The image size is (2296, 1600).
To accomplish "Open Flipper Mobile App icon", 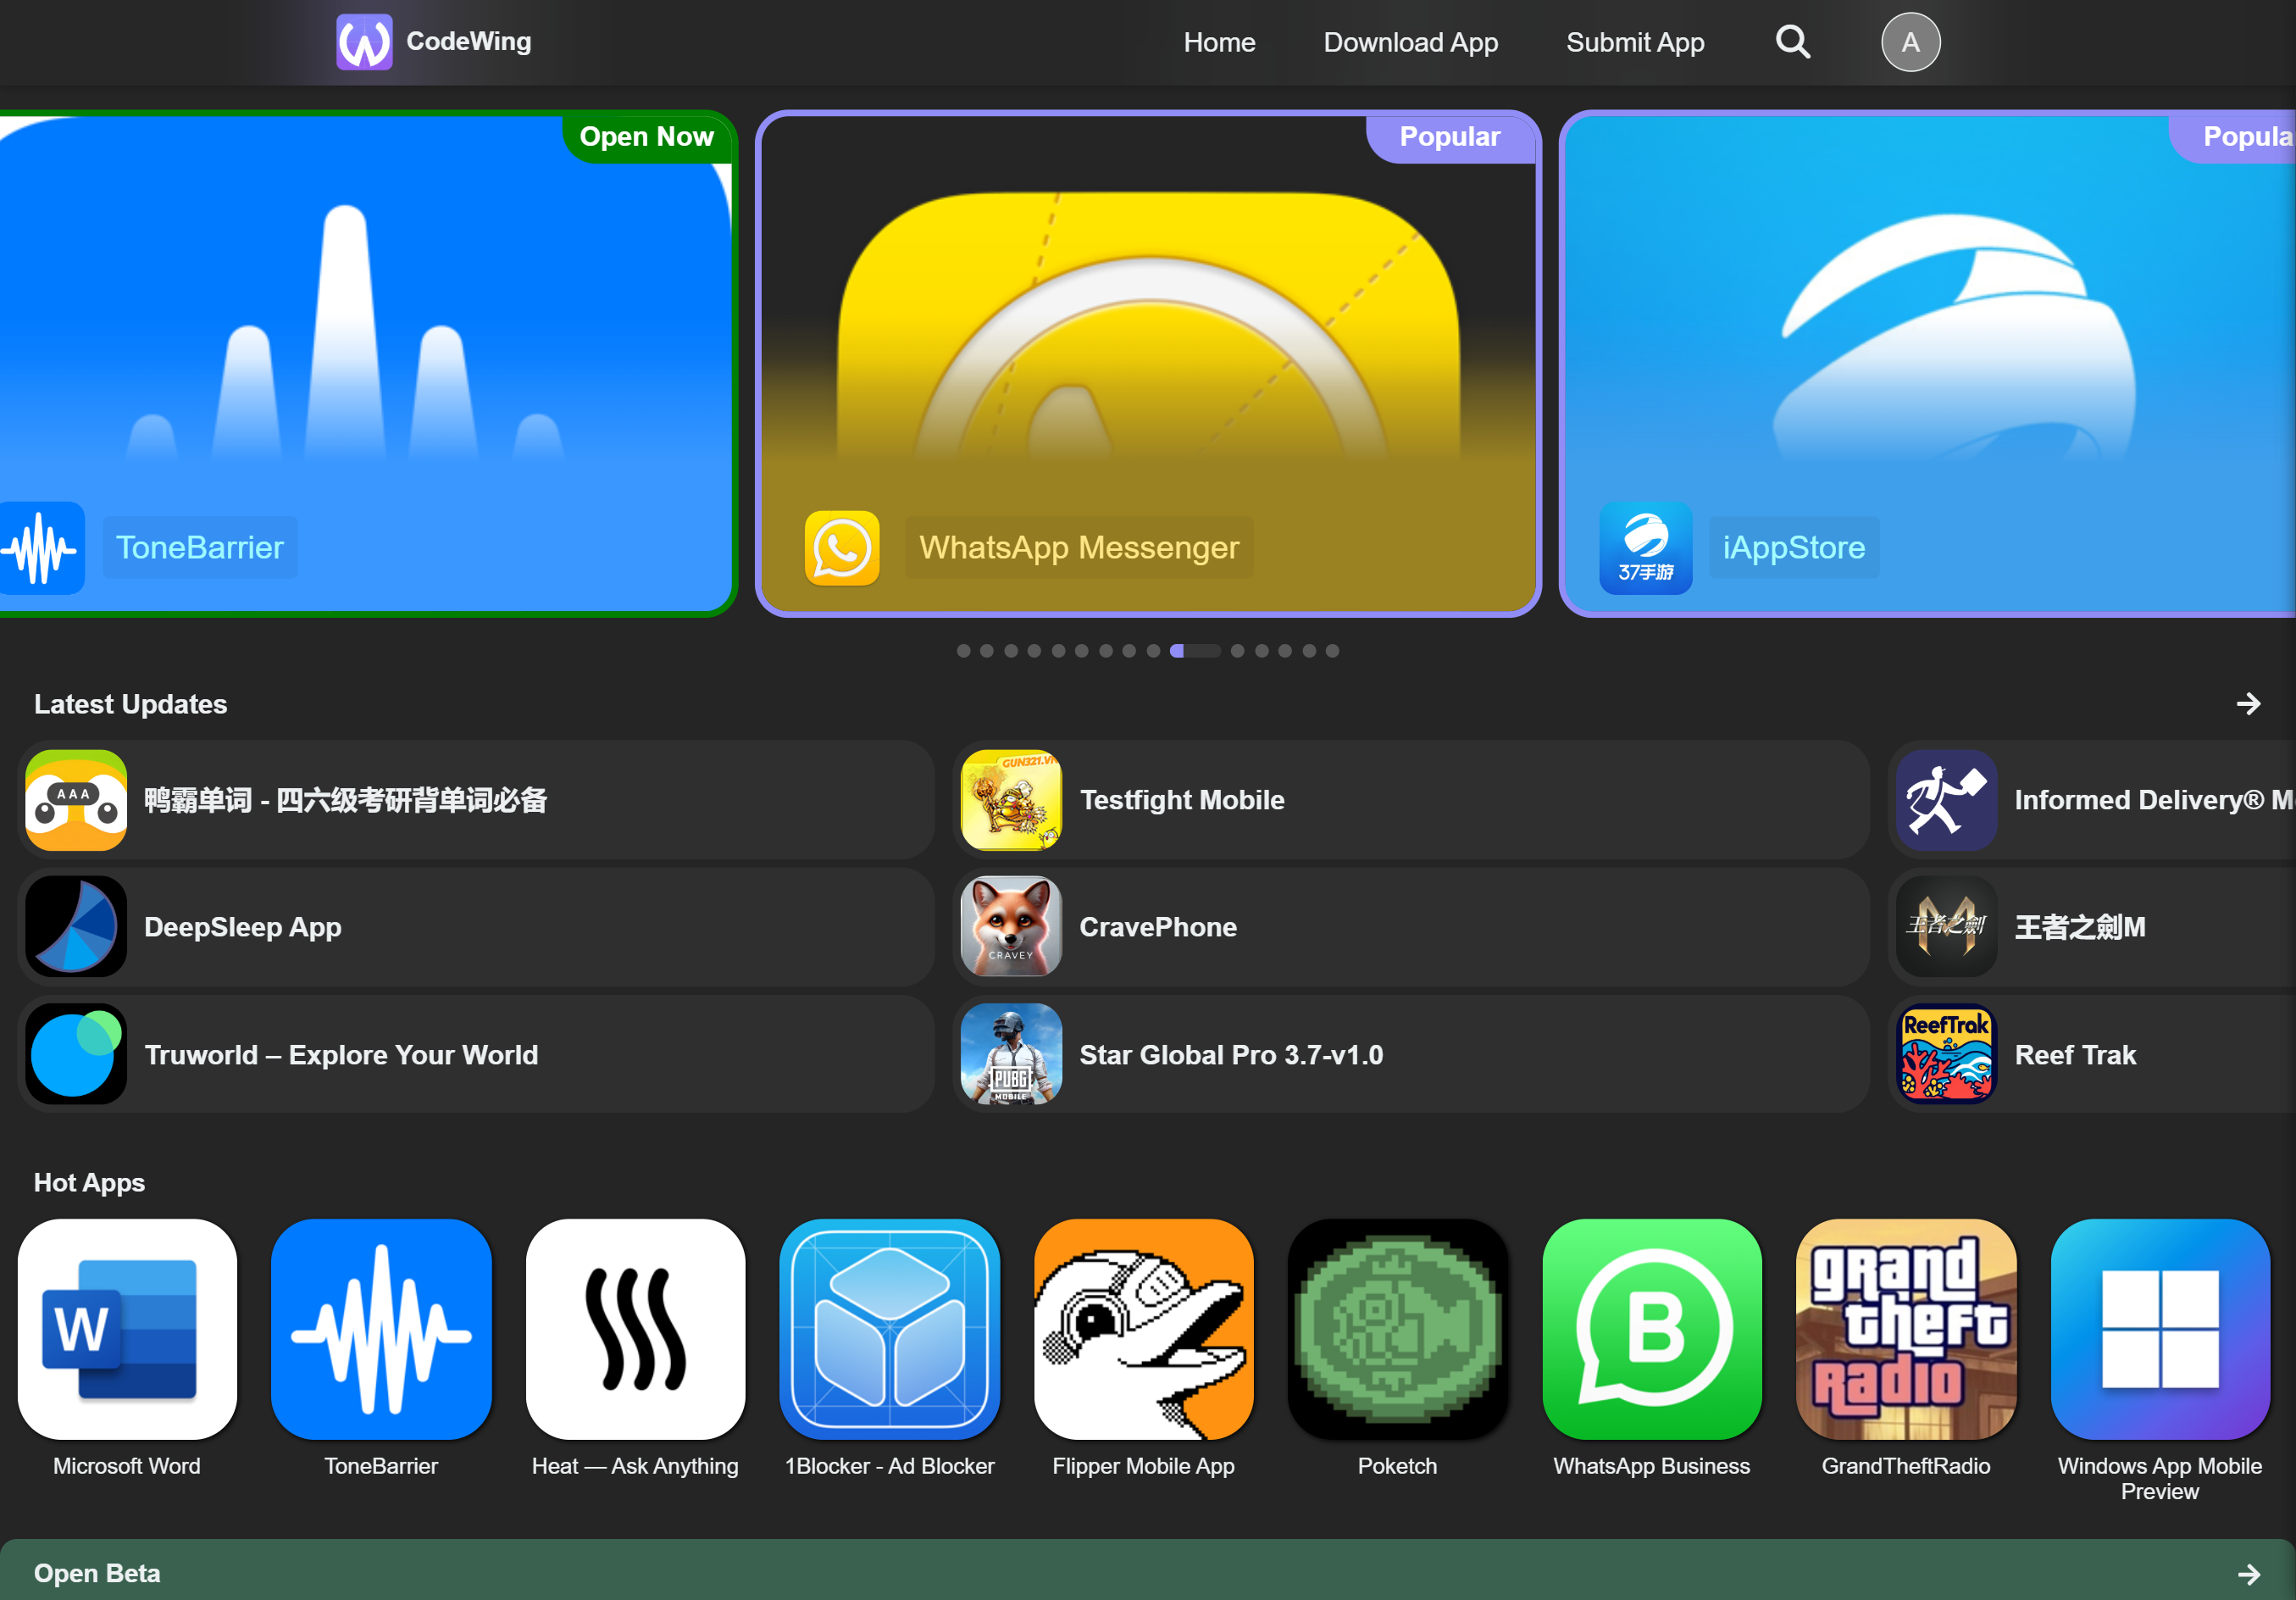I will (1143, 1328).
